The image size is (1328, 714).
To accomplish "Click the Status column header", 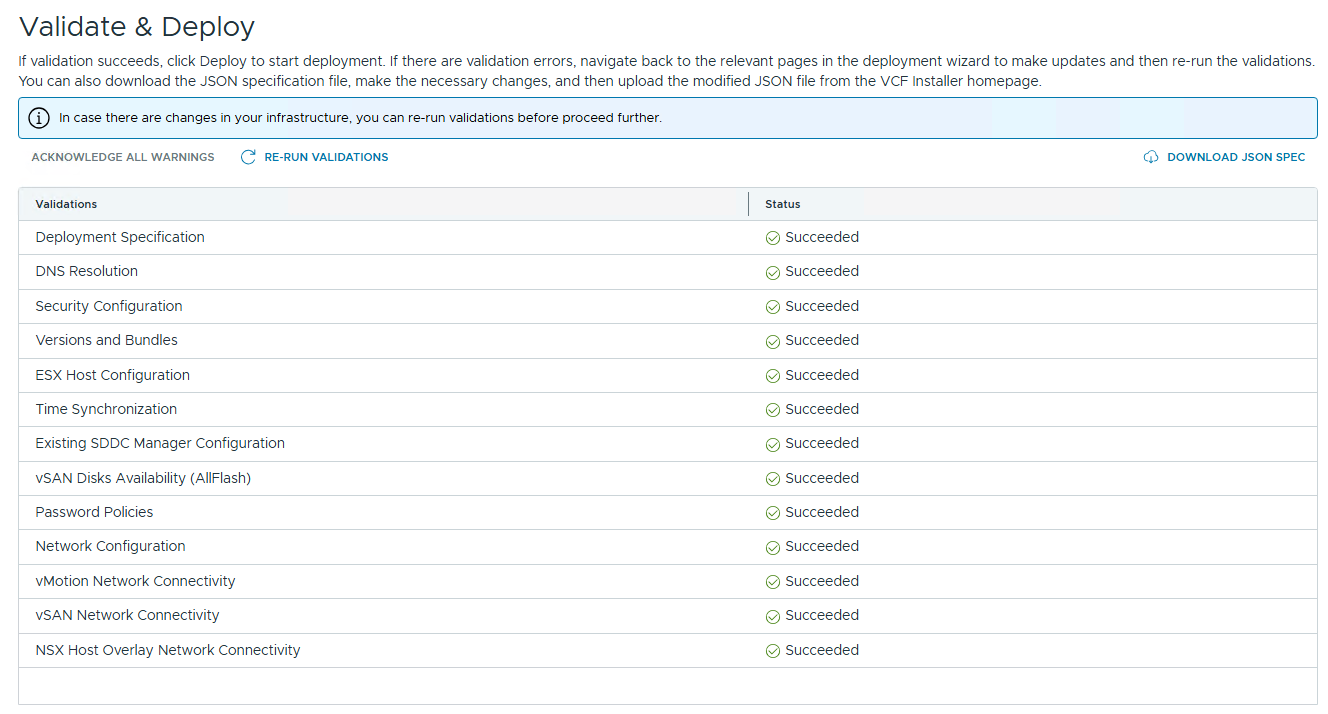I will click(782, 204).
